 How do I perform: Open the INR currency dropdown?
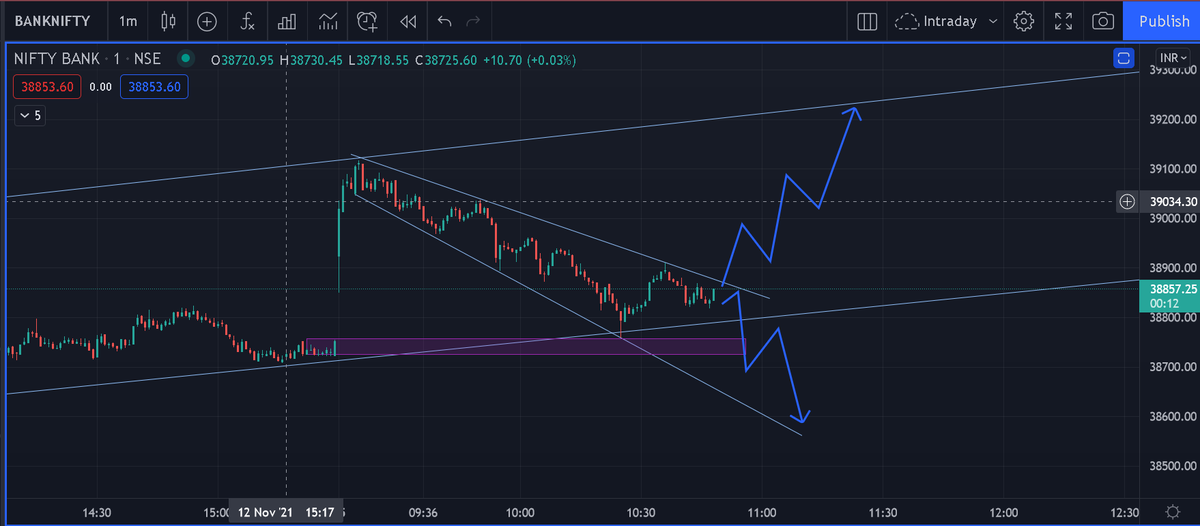1173,58
